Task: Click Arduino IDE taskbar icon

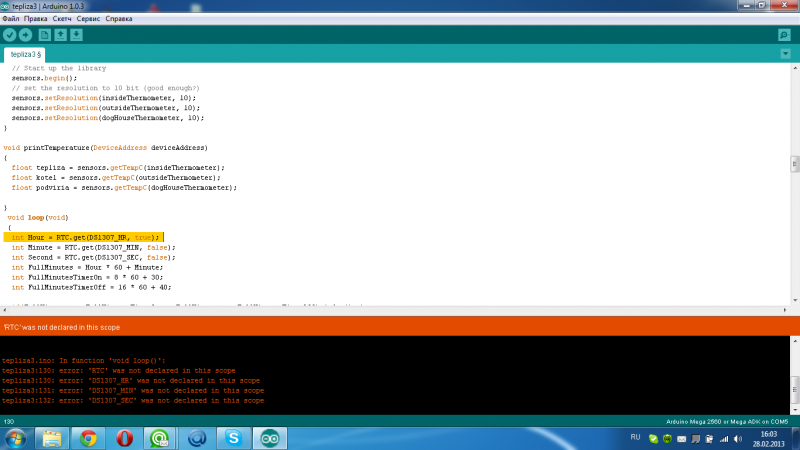Action: click(x=270, y=438)
